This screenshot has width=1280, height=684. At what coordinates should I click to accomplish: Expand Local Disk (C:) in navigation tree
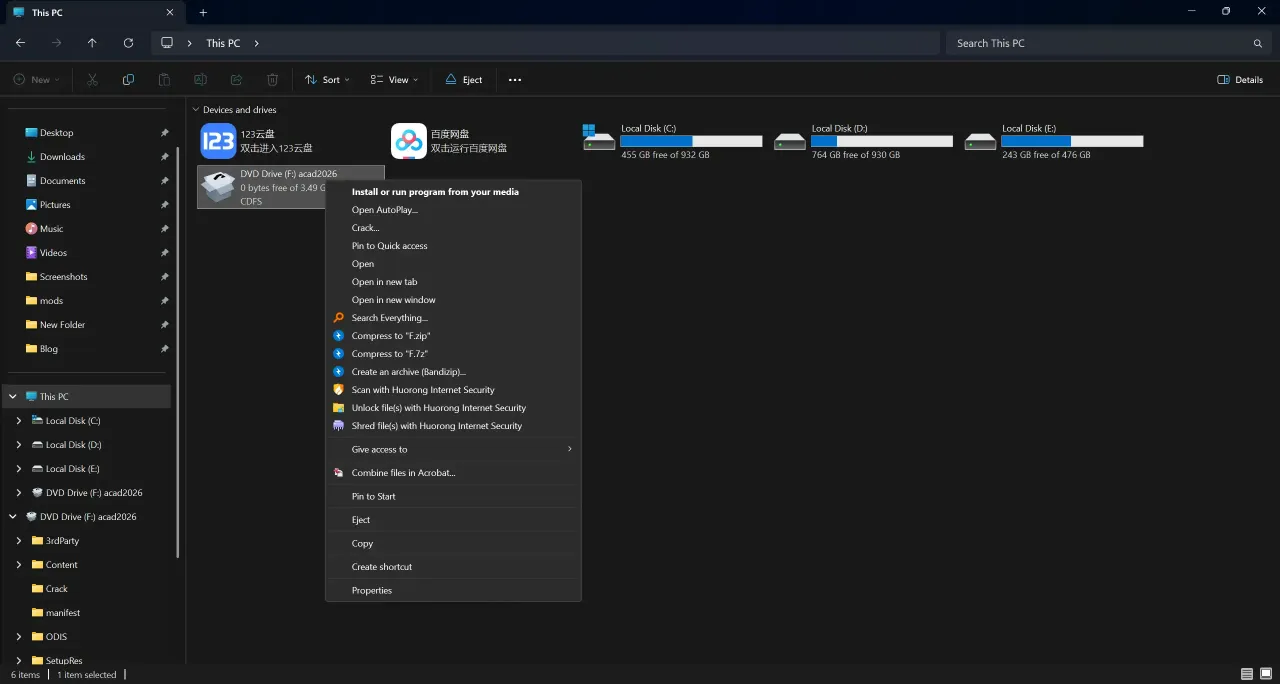point(19,421)
